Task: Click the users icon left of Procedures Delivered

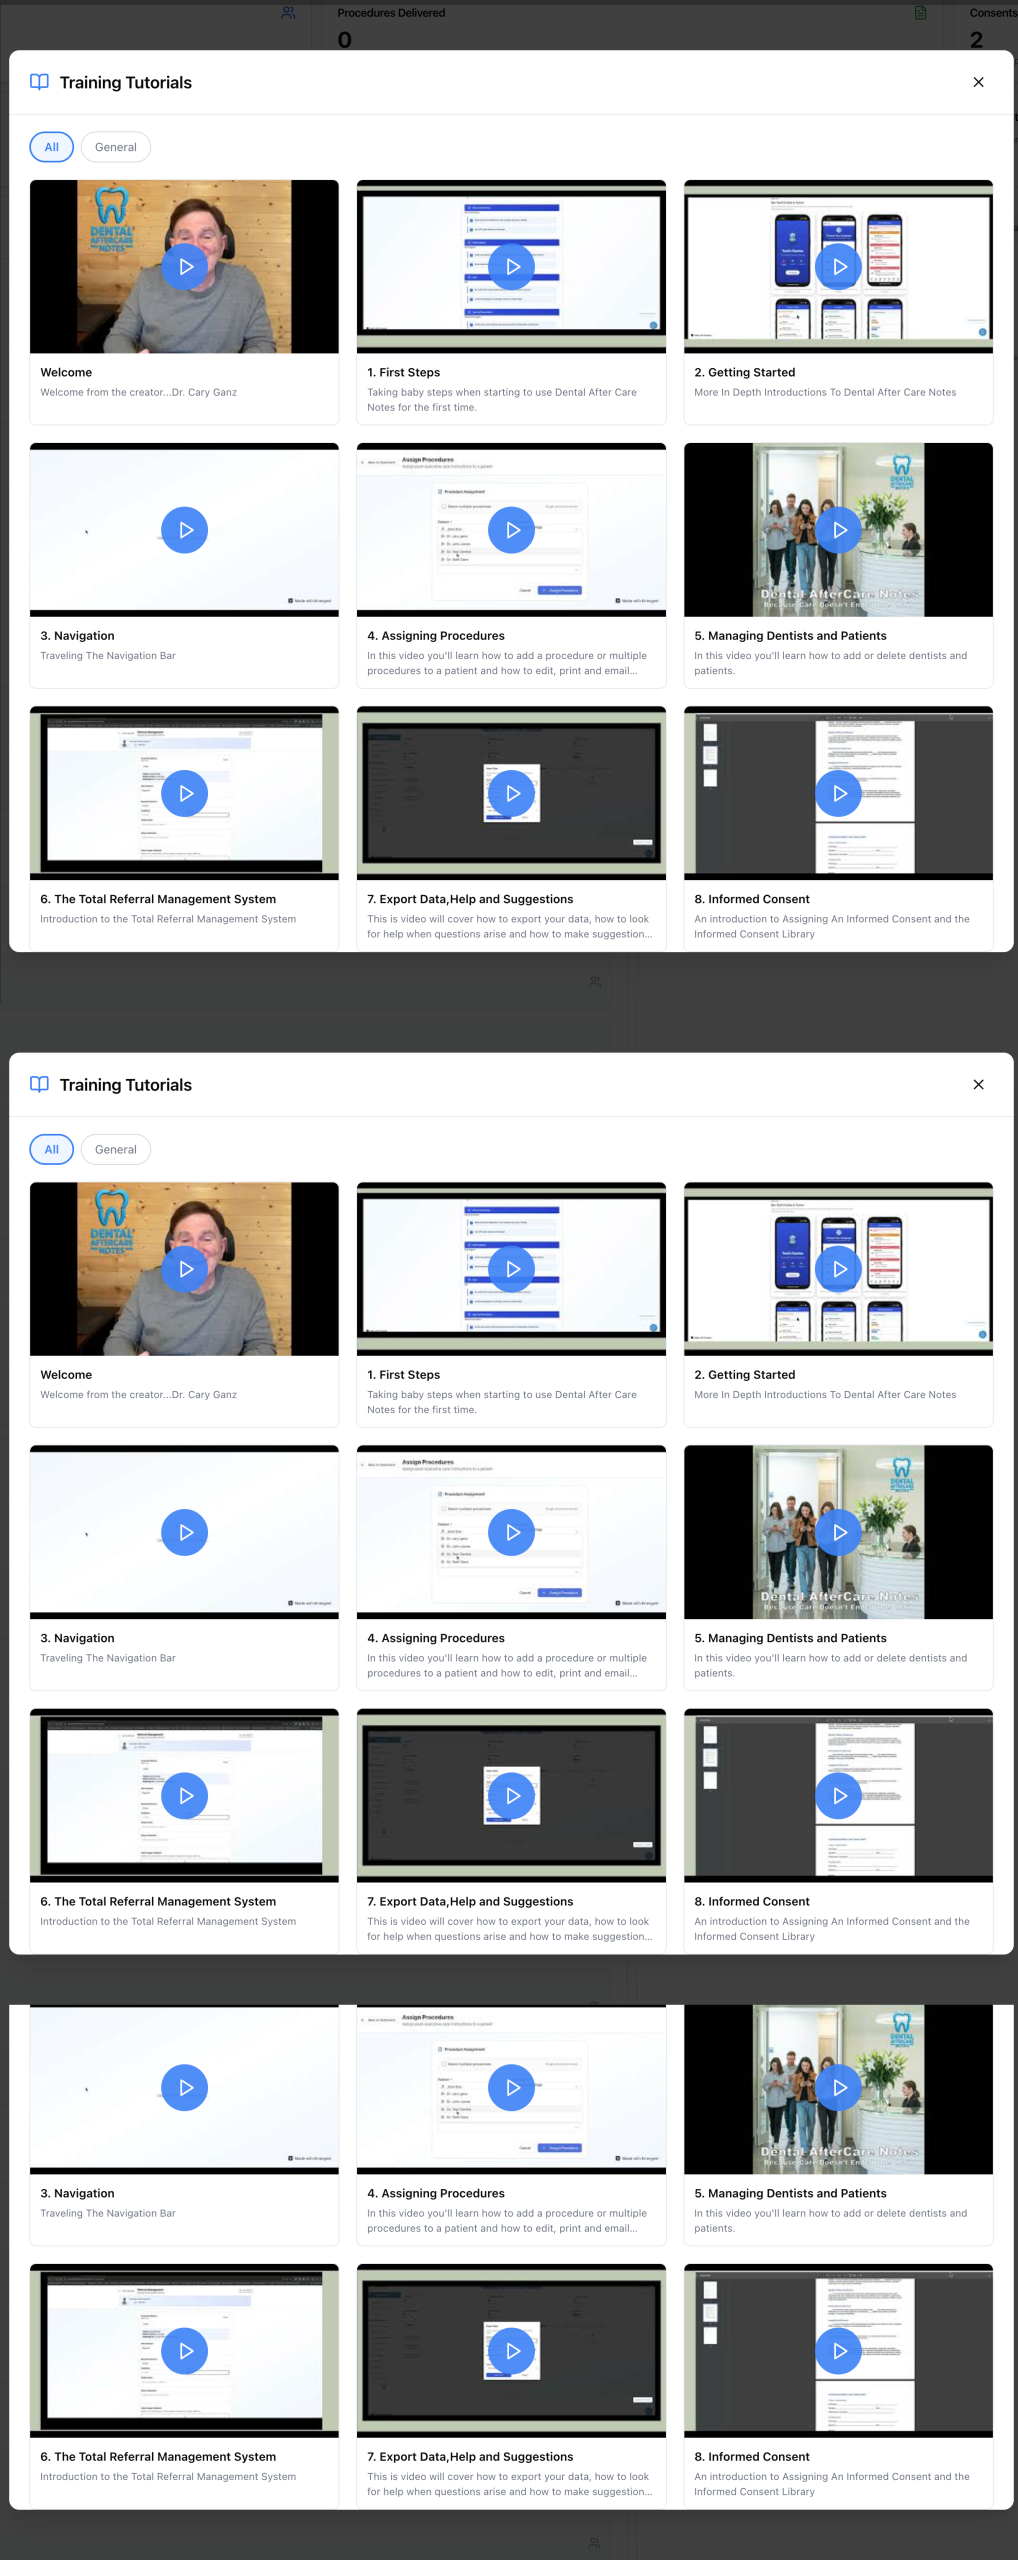Action: click(289, 13)
